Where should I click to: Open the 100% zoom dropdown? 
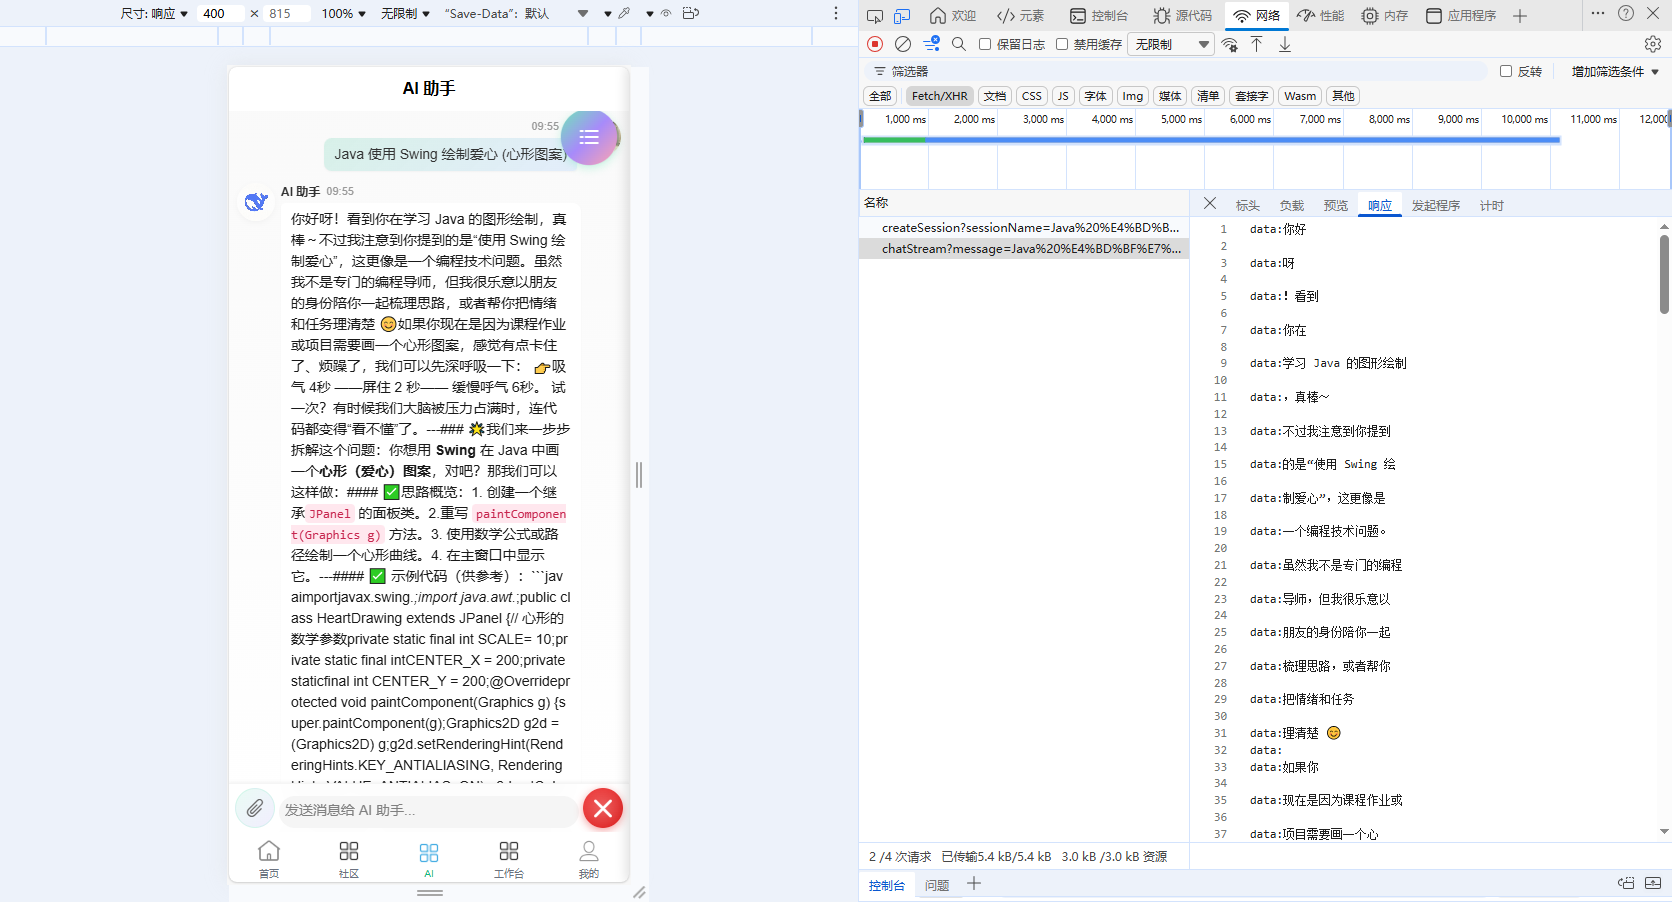pyautogui.click(x=344, y=13)
